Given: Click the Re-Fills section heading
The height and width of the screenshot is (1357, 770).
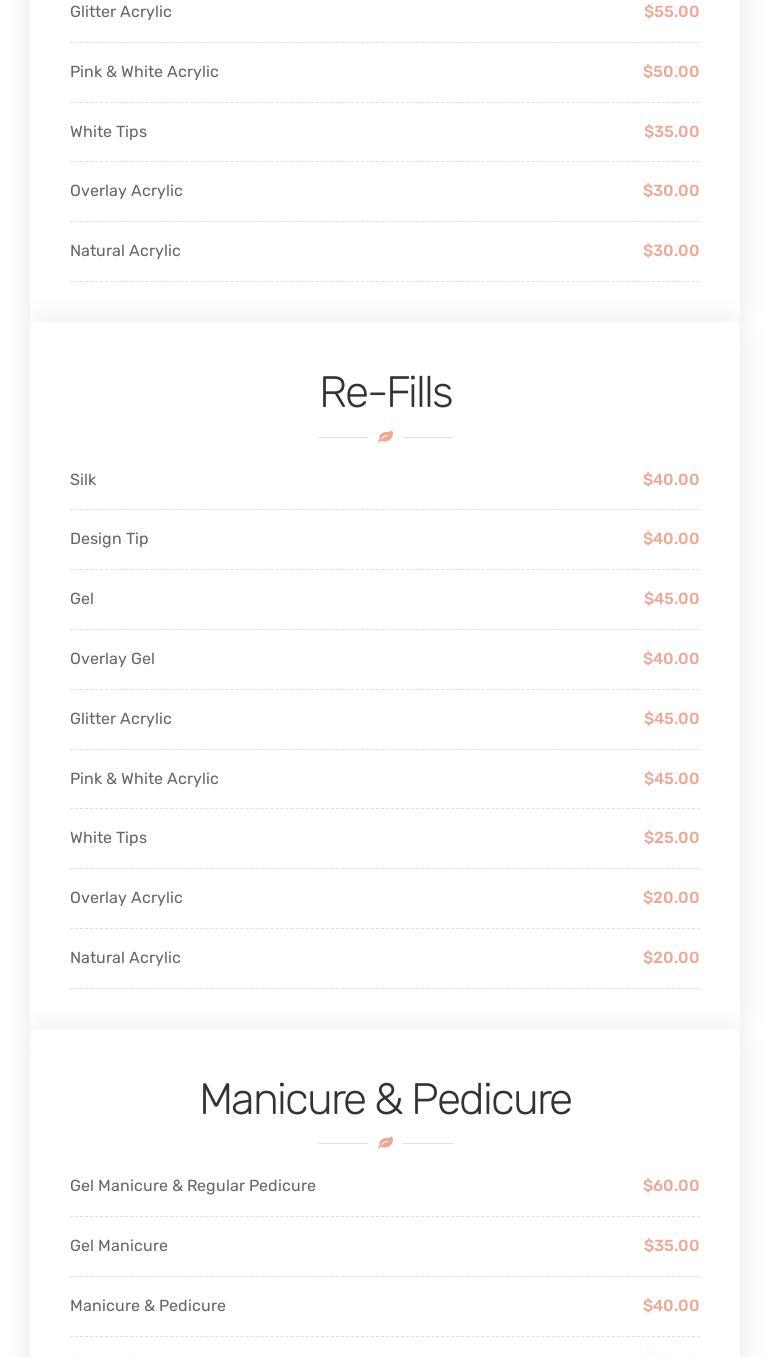Looking at the screenshot, I should point(385,393).
